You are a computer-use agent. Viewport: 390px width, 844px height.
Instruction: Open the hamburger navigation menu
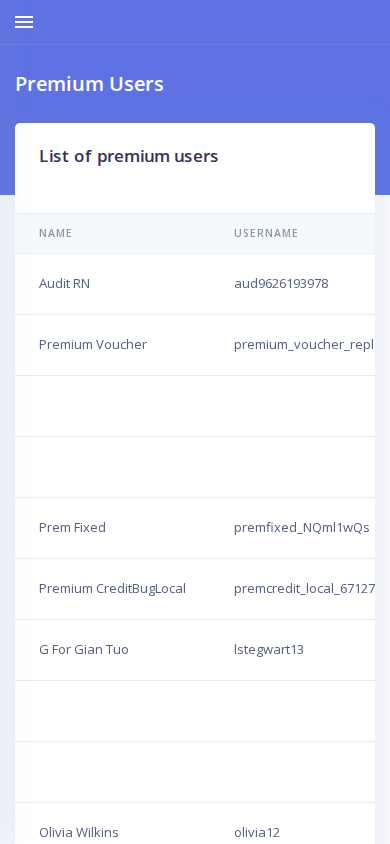pyautogui.click(x=24, y=22)
